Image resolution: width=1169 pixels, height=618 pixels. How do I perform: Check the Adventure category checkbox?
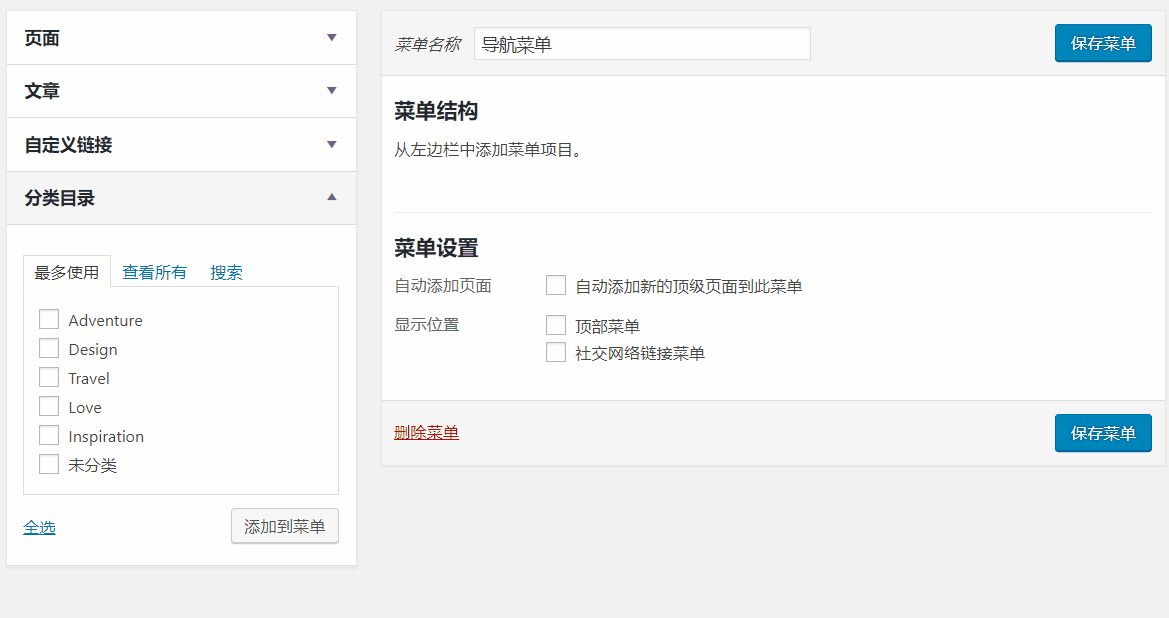click(x=49, y=320)
